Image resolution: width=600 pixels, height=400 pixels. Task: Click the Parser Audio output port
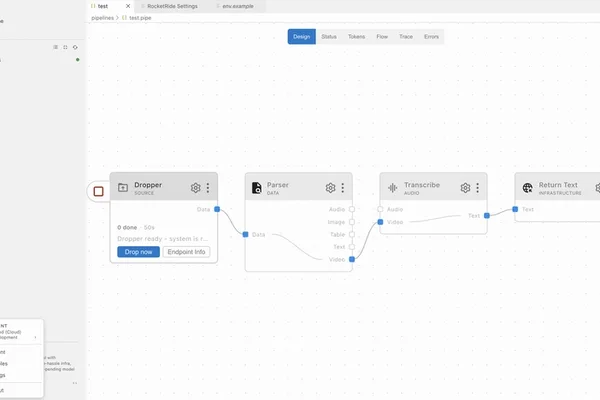(x=352, y=209)
